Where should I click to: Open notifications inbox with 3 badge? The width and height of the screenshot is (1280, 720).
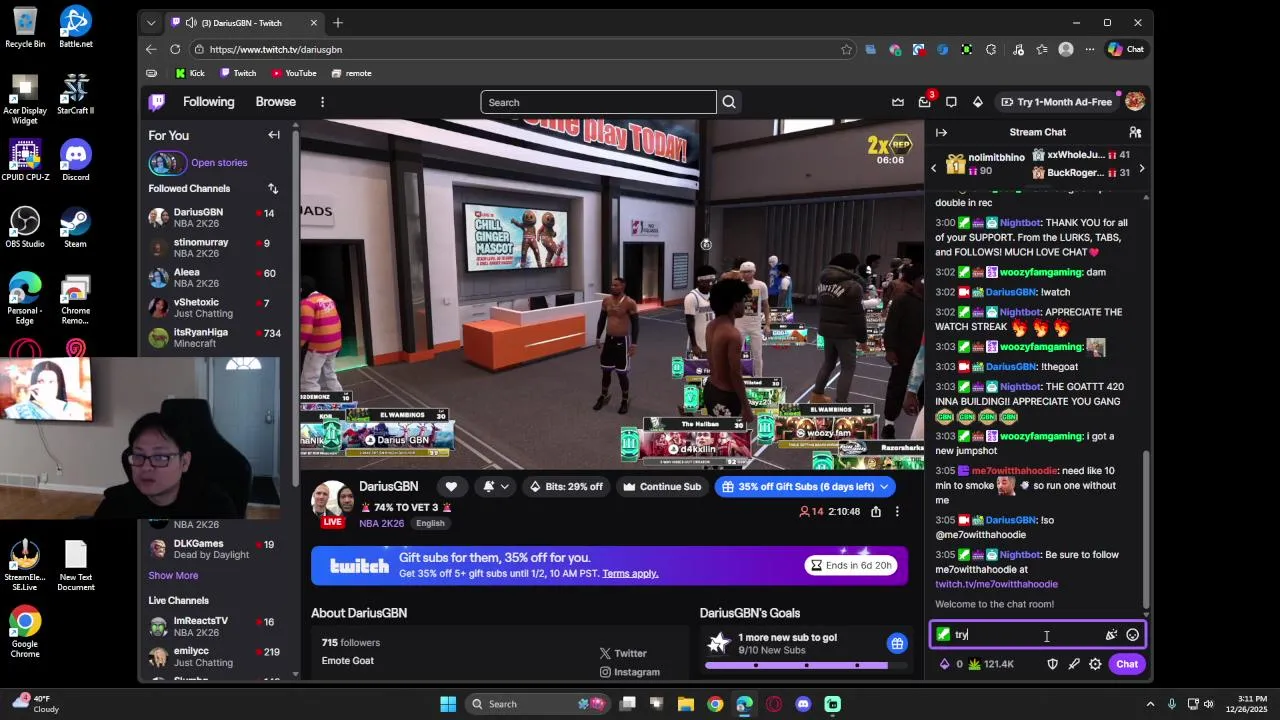925,102
